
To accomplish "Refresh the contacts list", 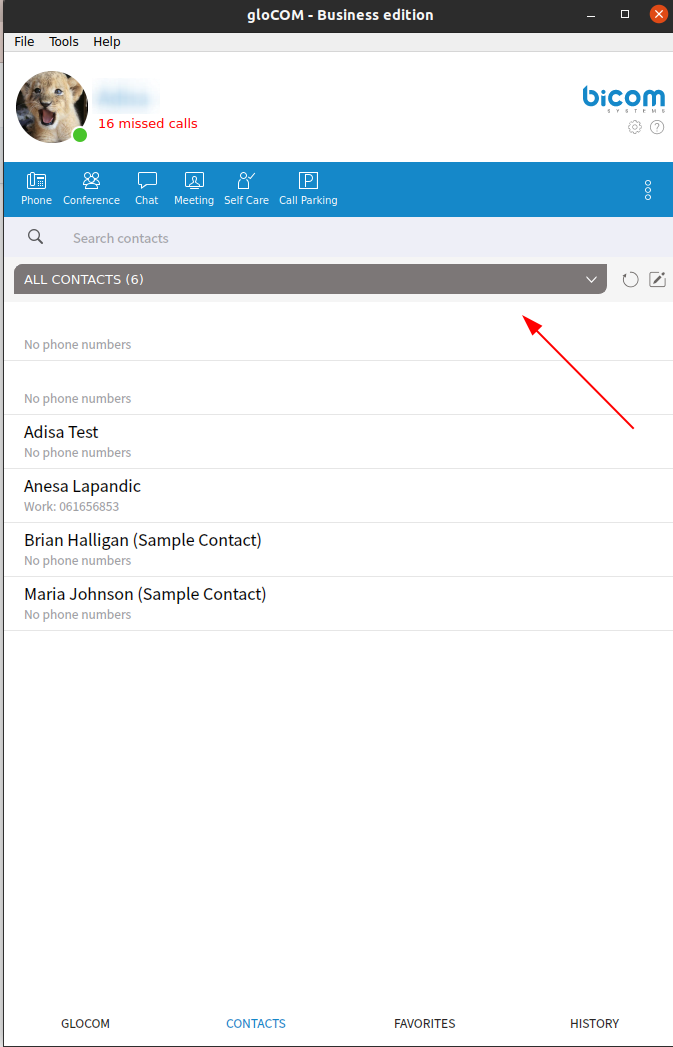I will coord(630,280).
